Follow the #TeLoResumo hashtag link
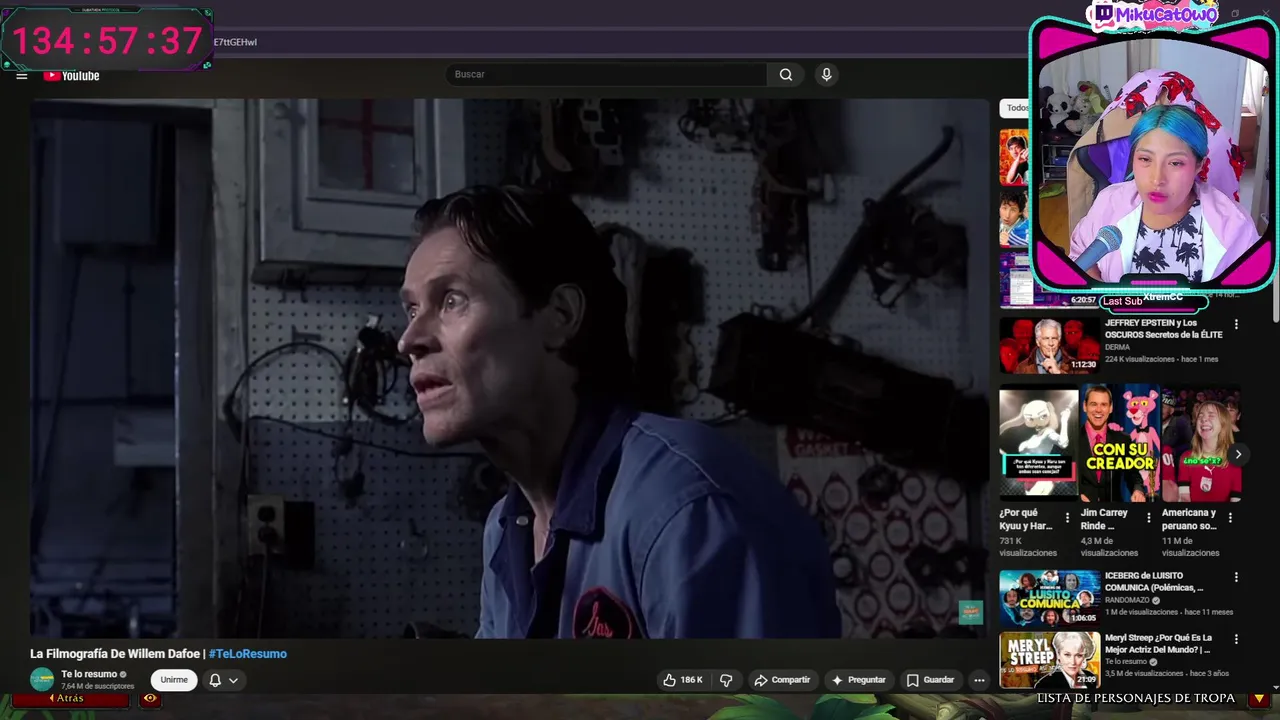 click(248, 654)
